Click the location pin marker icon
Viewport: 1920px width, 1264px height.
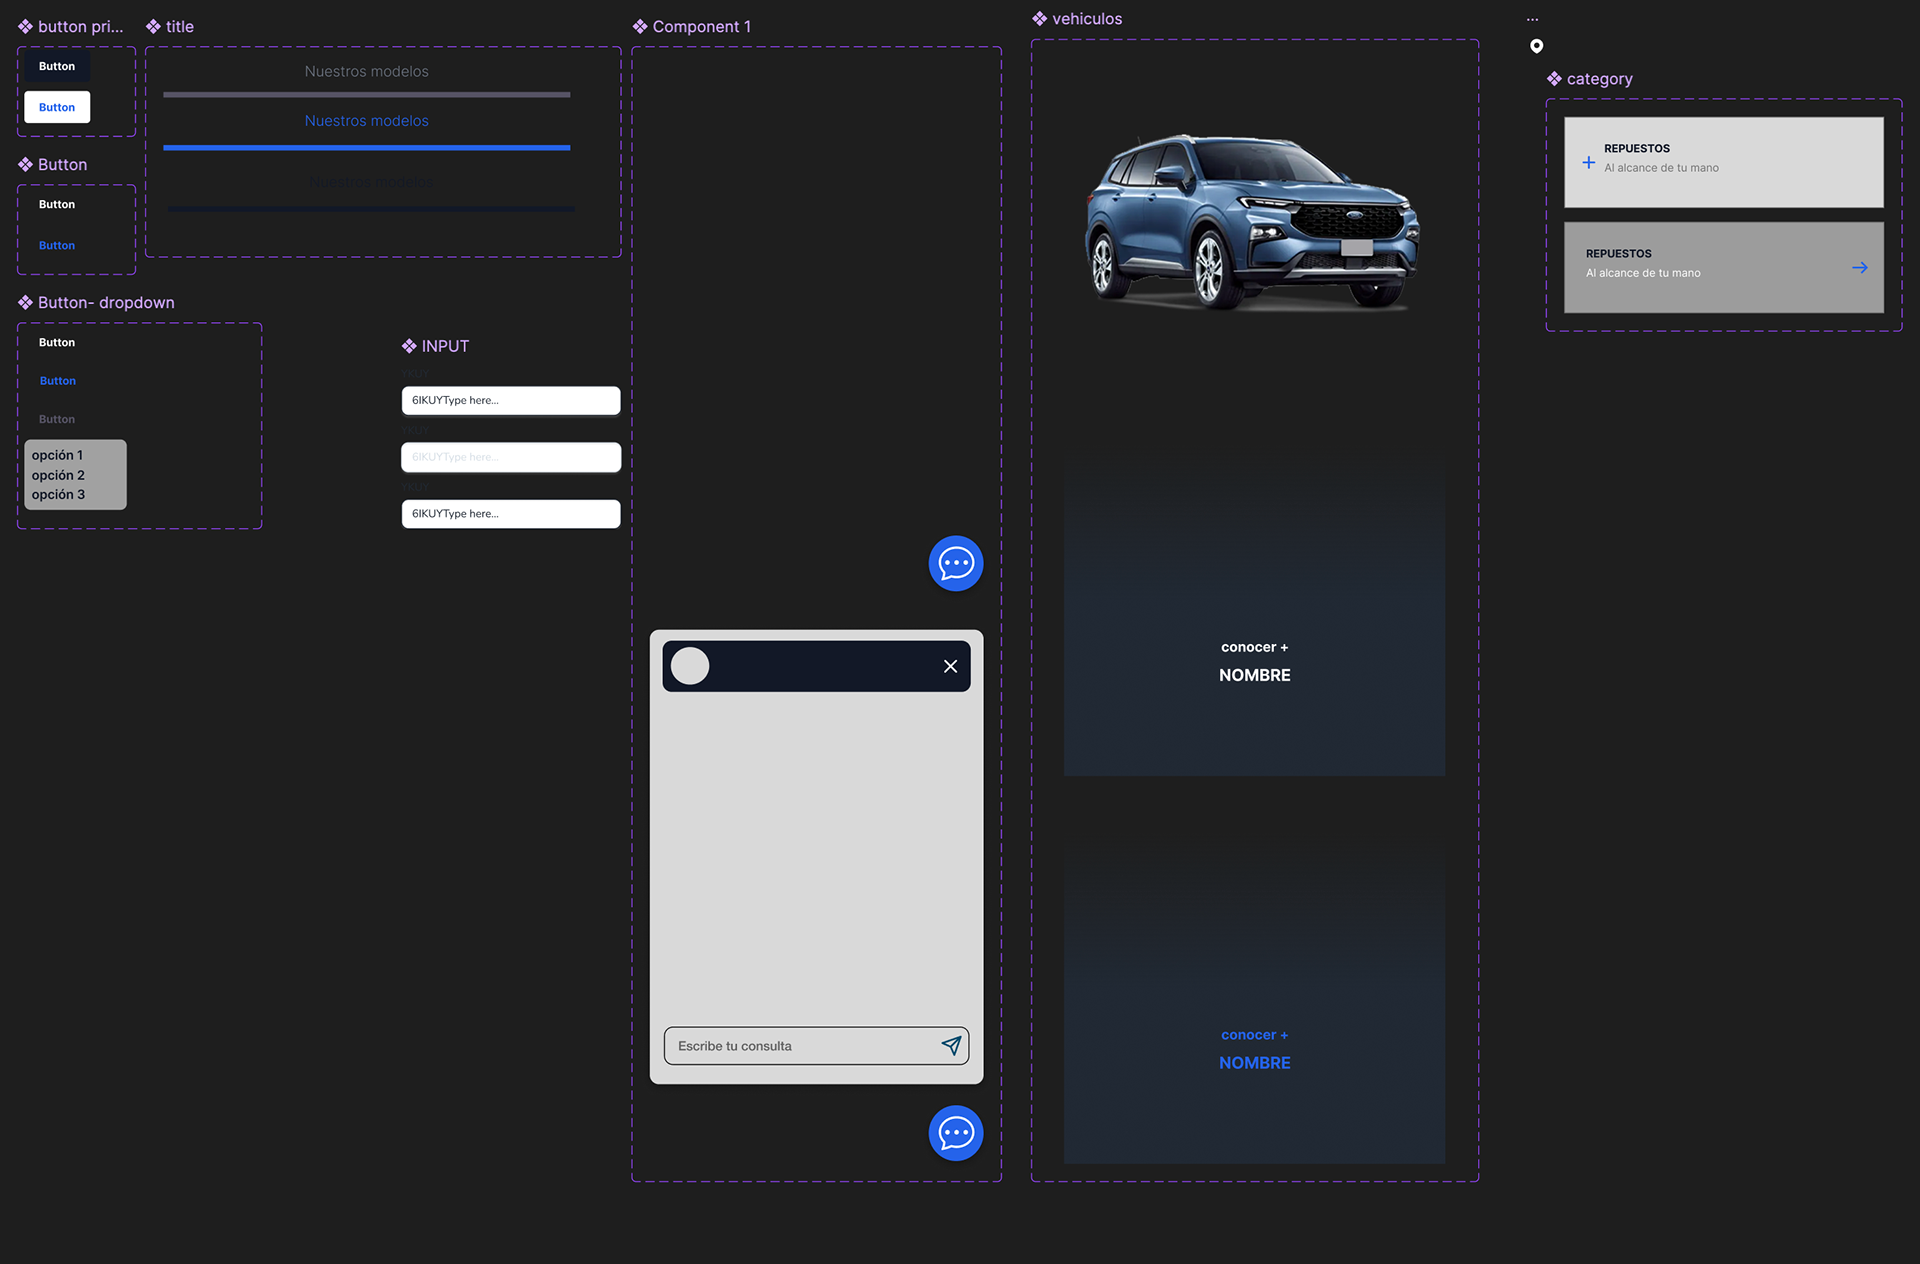[1536, 46]
